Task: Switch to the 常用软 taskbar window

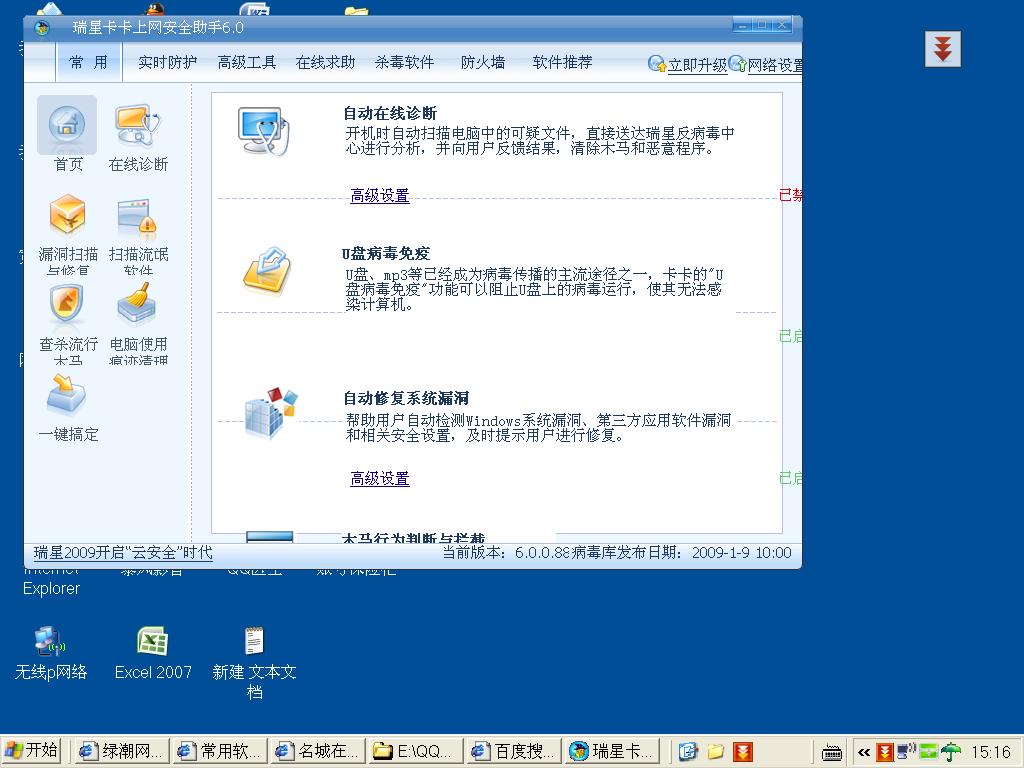Action: pyautogui.click(x=220, y=752)
